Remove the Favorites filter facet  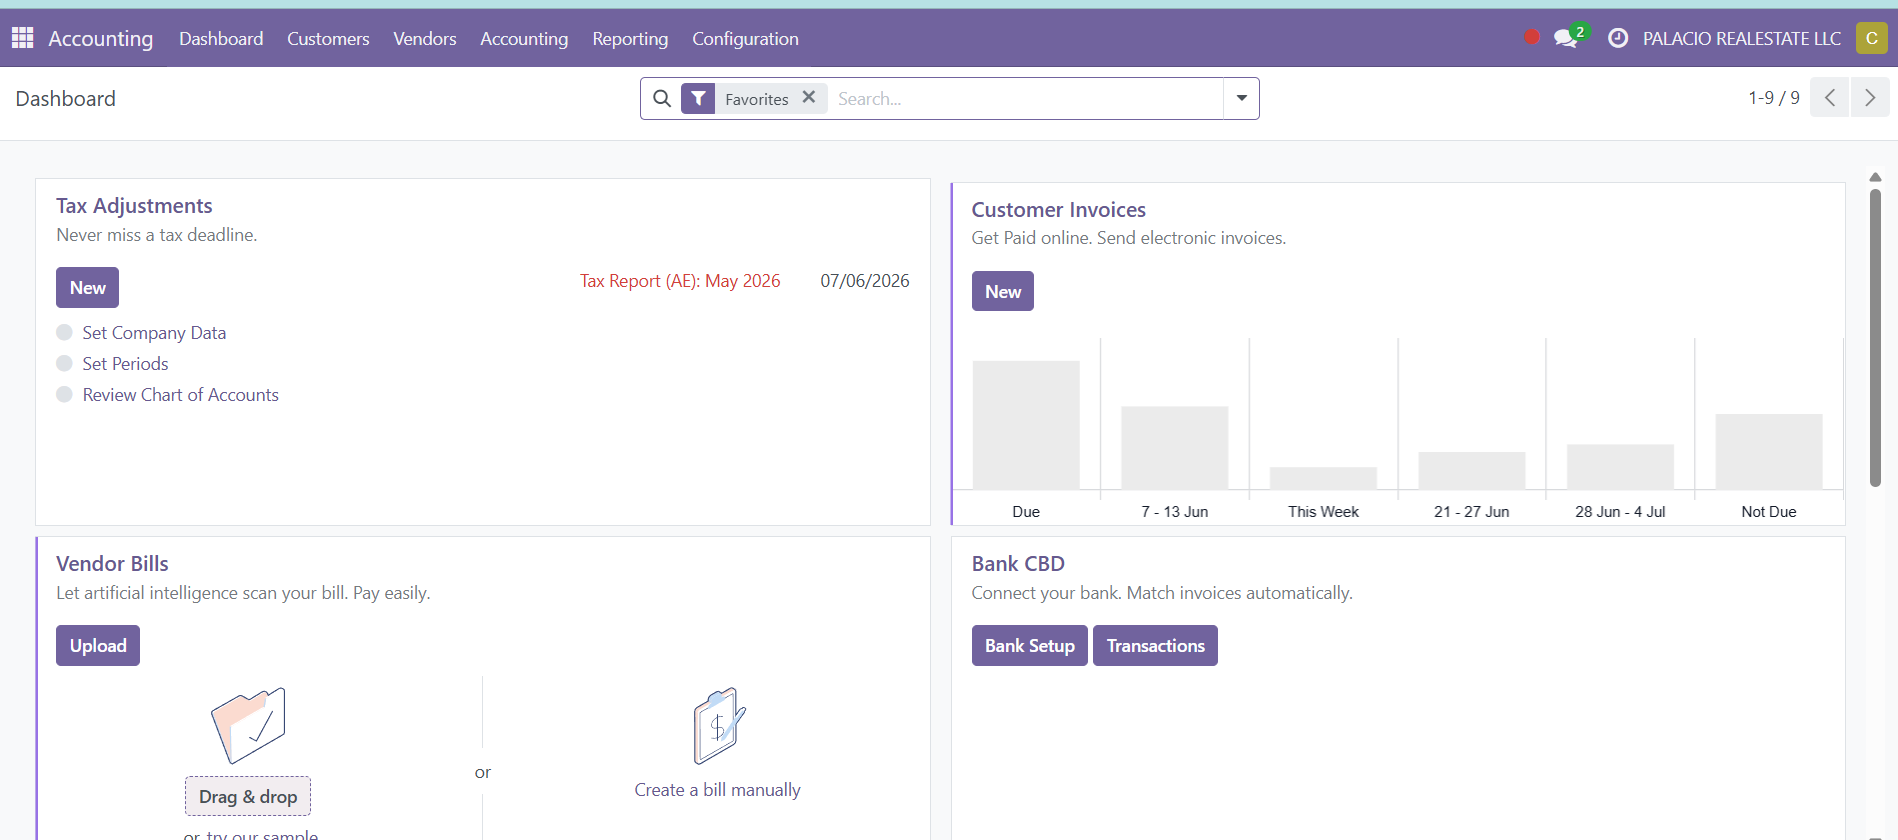tap(809, 97)
